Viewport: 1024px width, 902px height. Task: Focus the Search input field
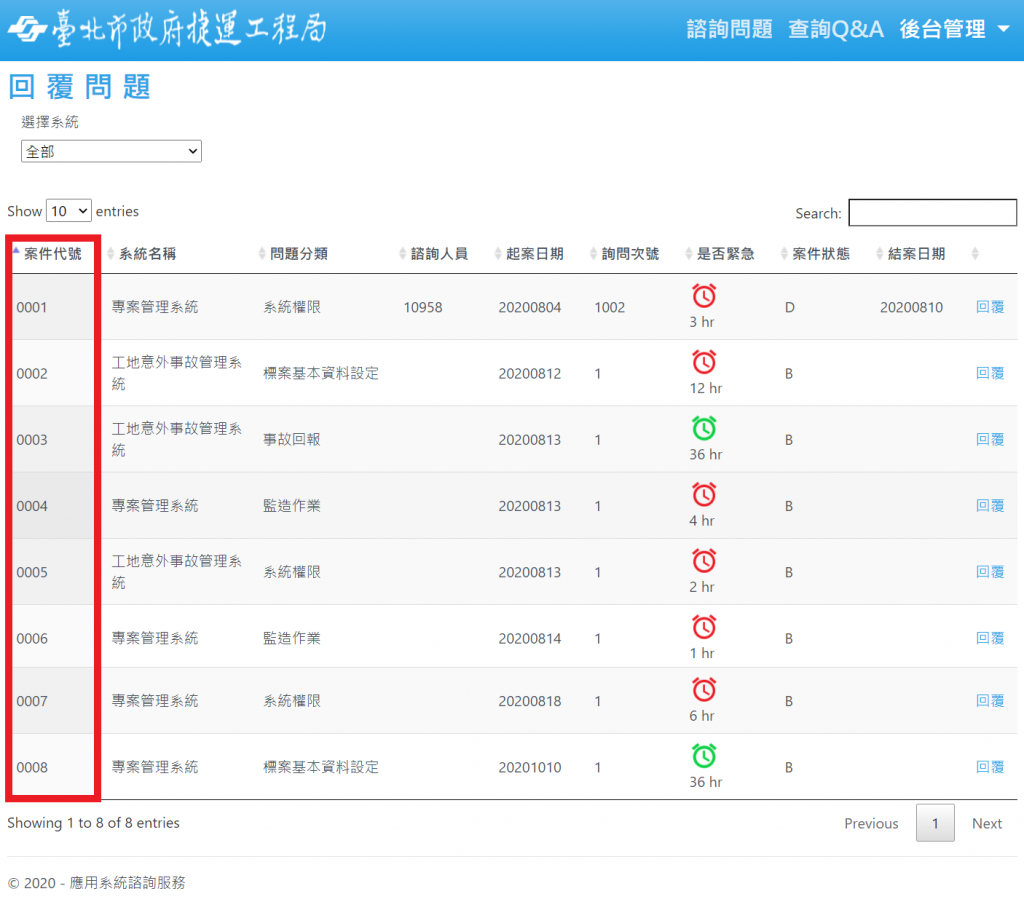(932, 213)
